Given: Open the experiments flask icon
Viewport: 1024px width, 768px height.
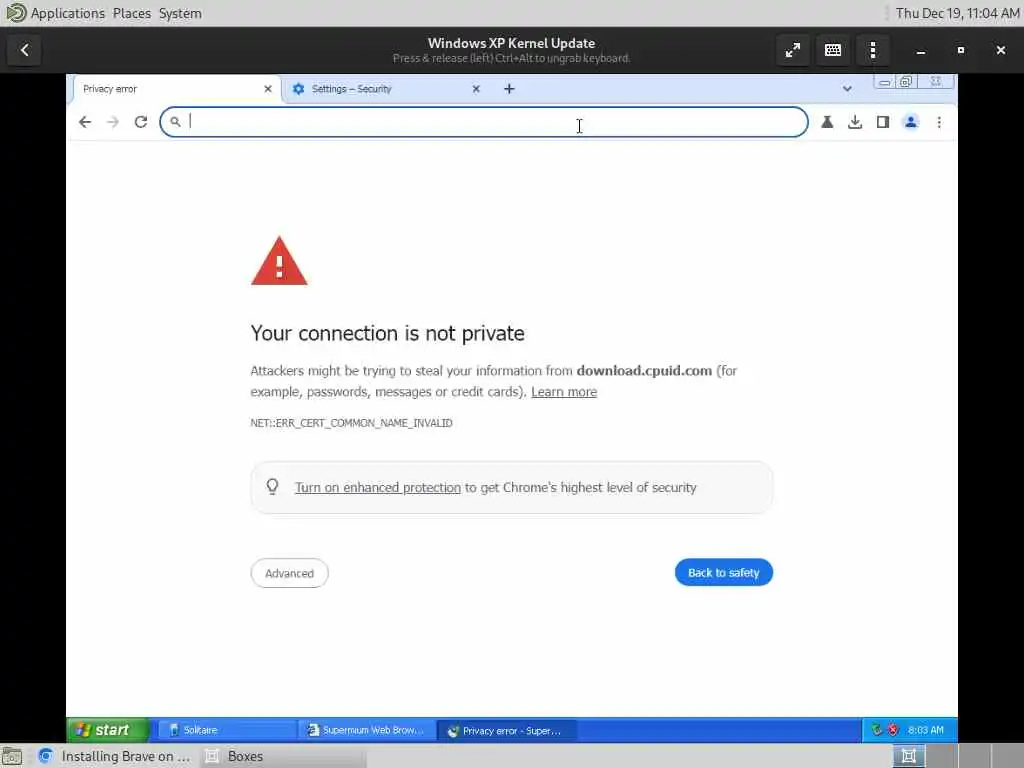Looking at the screenshot, I should 827,122.
